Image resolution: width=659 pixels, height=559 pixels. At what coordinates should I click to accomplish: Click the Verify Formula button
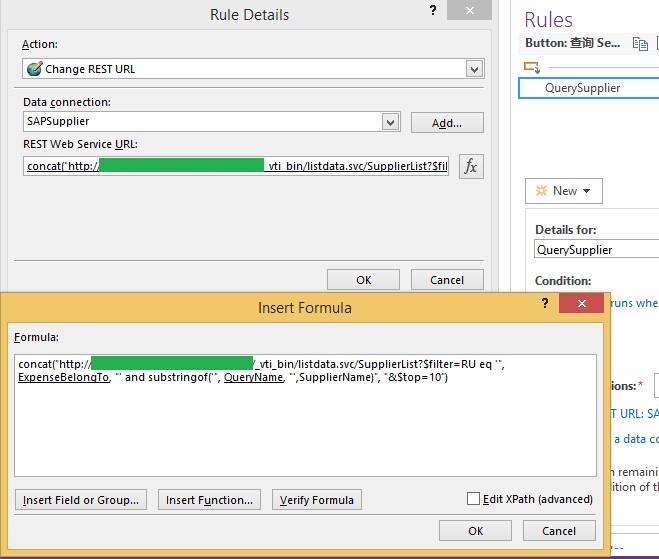coord(316,500)
